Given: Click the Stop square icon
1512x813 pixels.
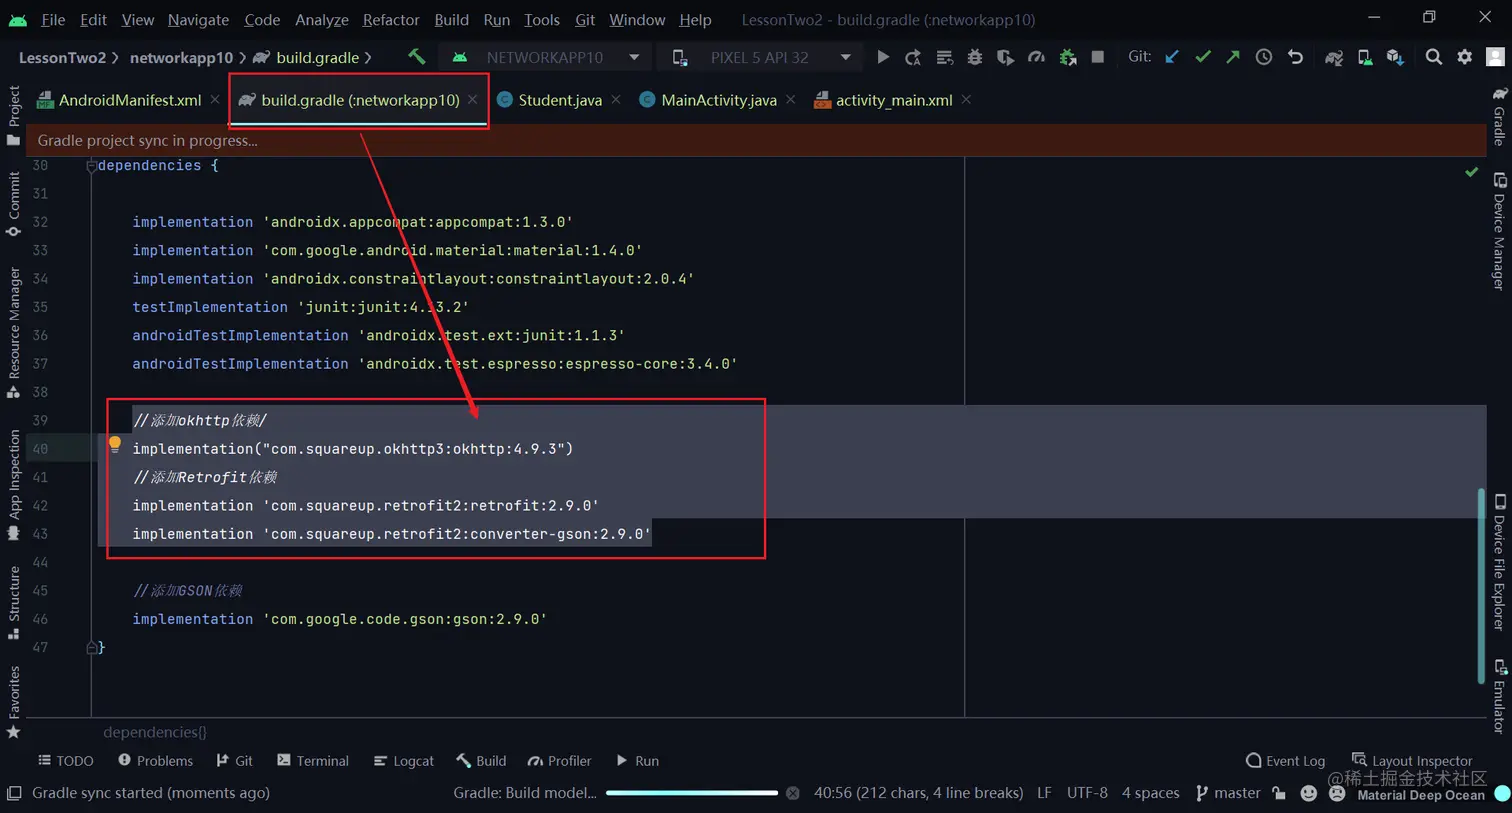Looking at the screenshot, I should tap(1098, 57).
